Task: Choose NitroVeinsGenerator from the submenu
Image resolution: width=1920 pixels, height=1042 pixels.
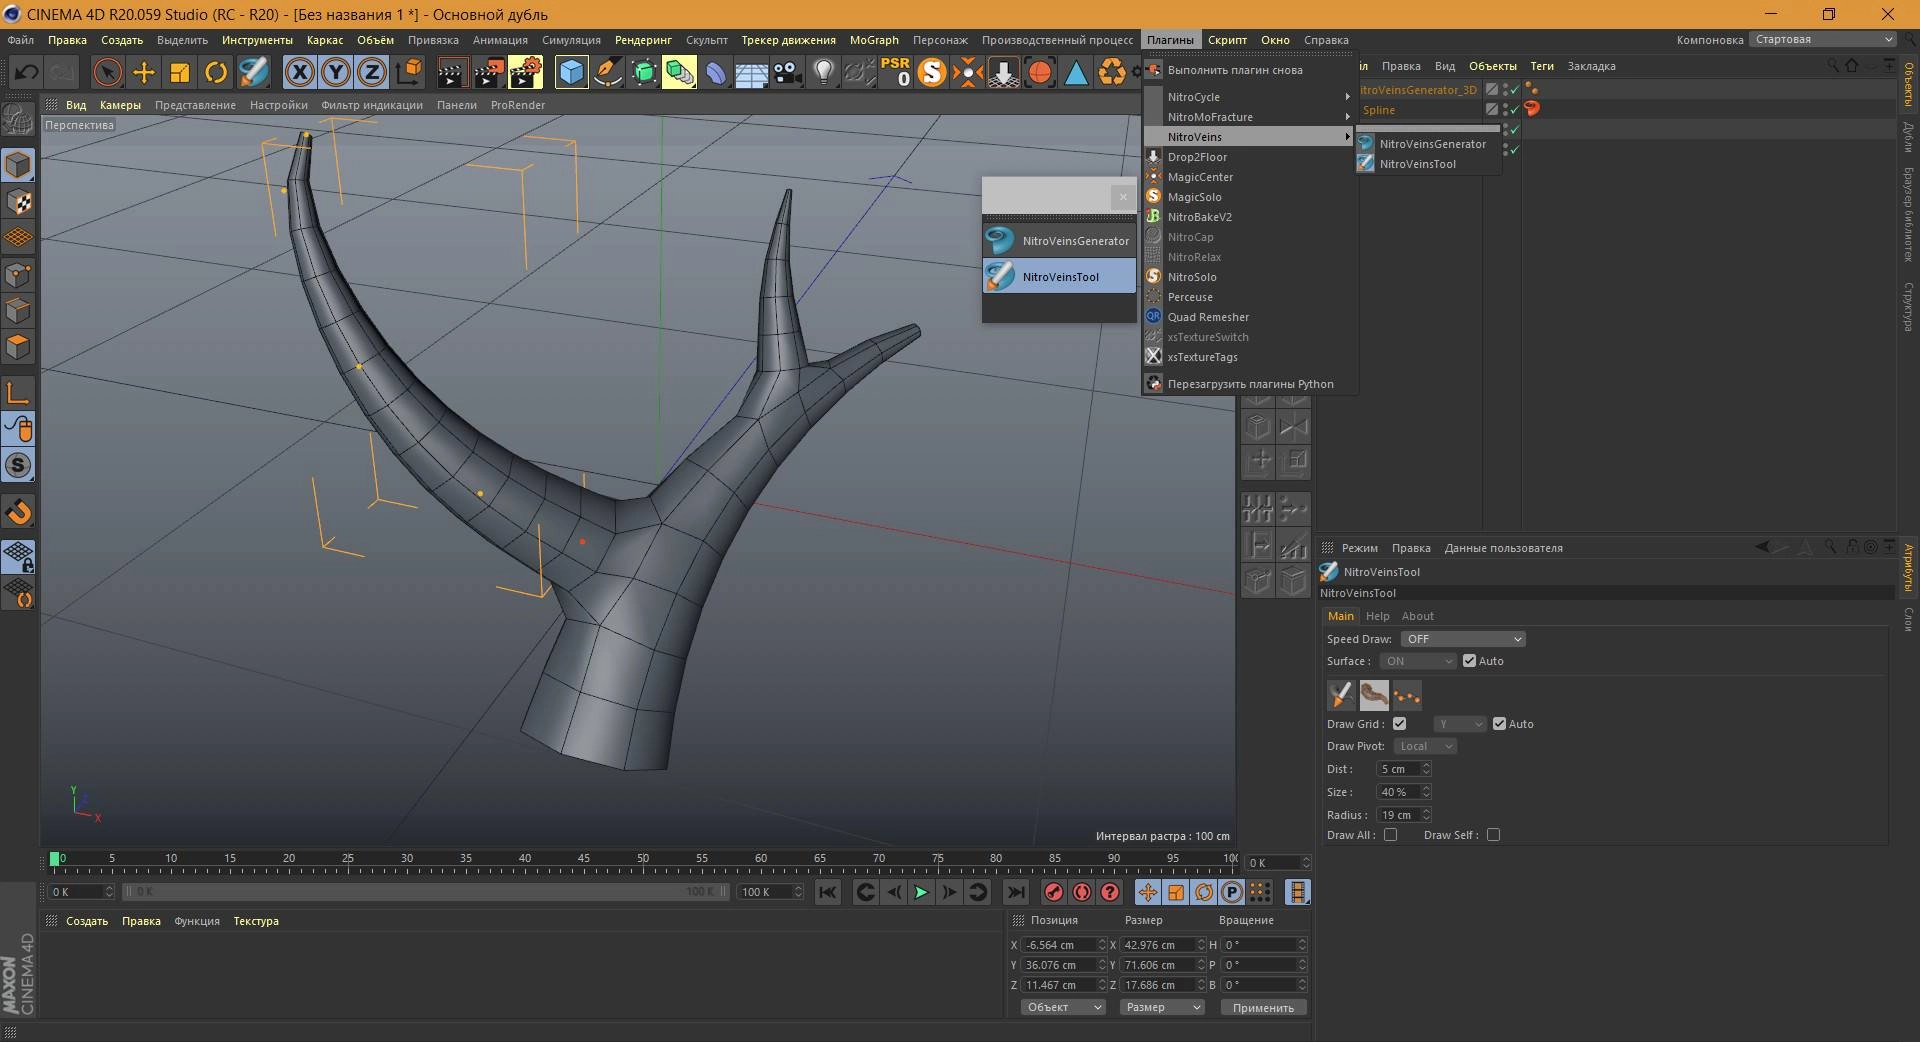Action: click(x=1428, y=144)
